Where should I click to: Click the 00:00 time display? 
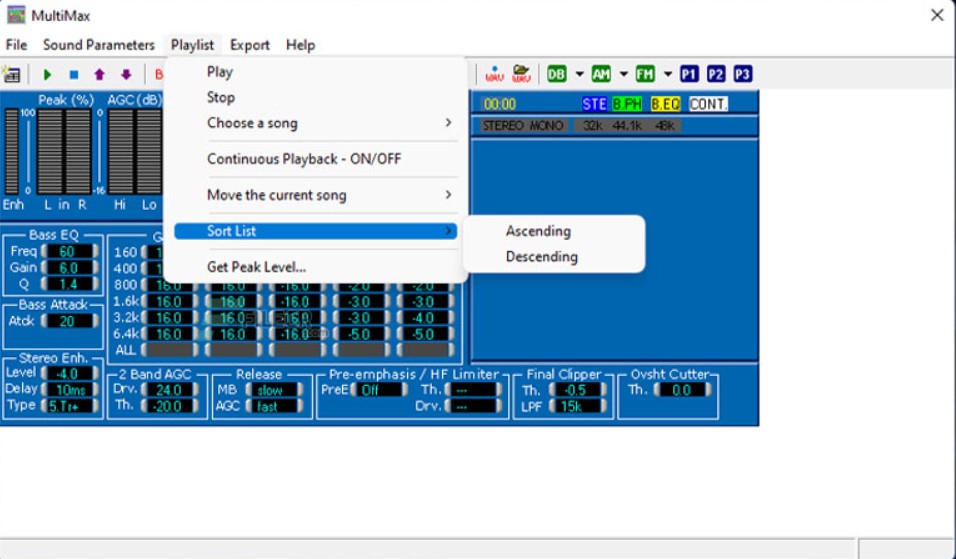(500, 104)
